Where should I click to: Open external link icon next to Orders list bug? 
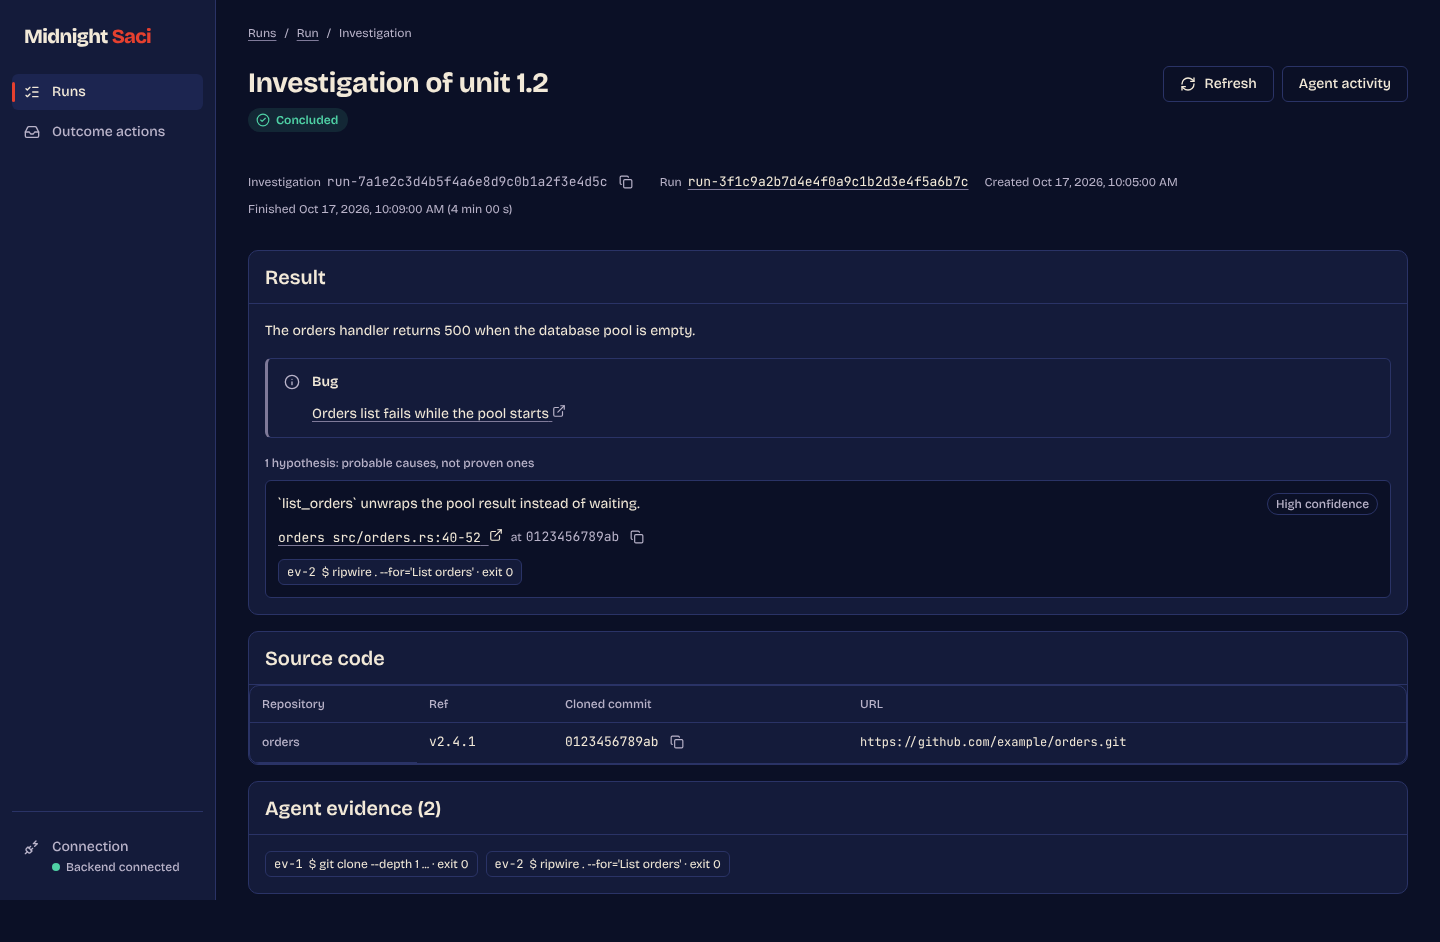tap(559, 411)
